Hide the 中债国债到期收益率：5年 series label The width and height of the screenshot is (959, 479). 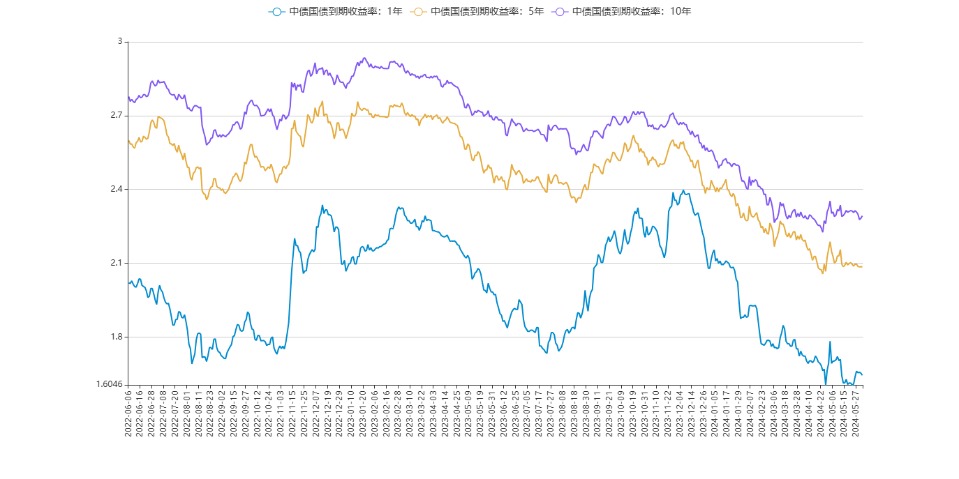(x=485, y=12)
